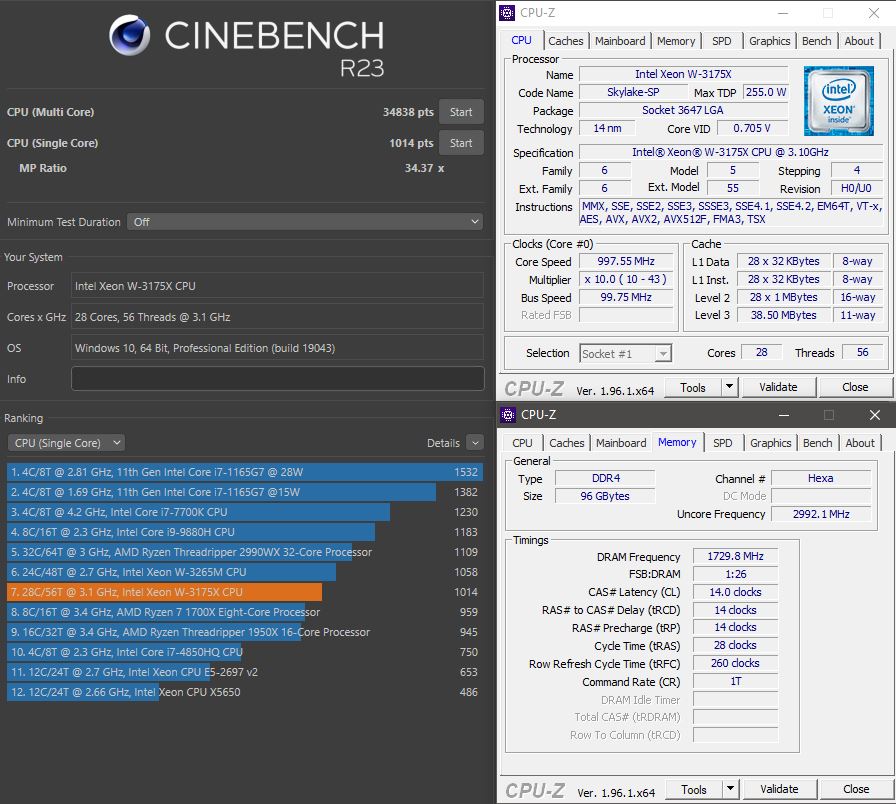
Task: Select ranking row Core i7-1165G7 @15W
Action: point(245,492)
